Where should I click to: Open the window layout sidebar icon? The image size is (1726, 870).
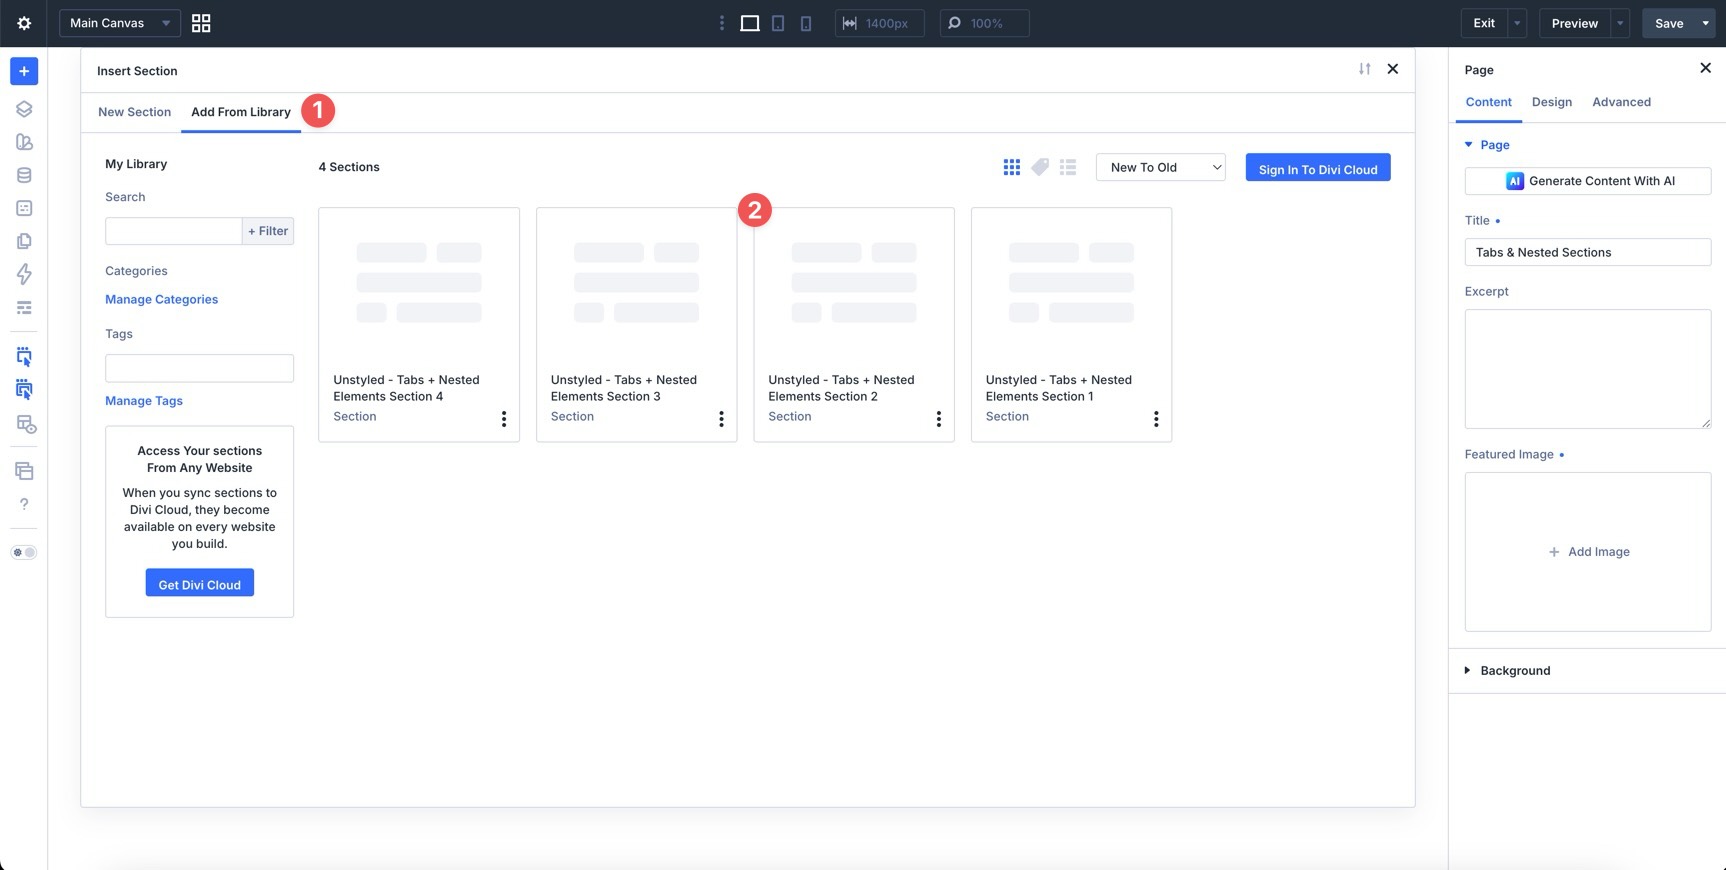24,471
